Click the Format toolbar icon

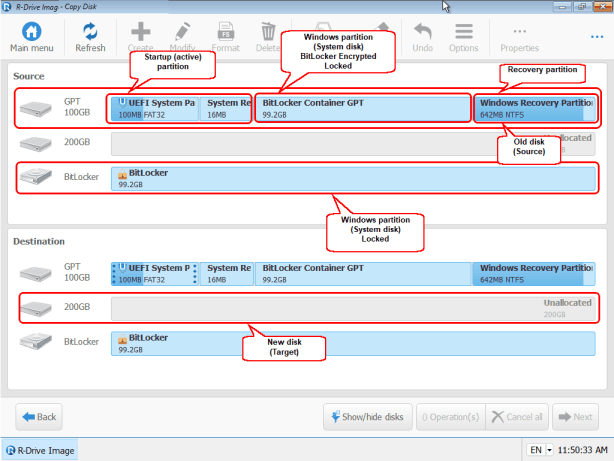[225, 32]
